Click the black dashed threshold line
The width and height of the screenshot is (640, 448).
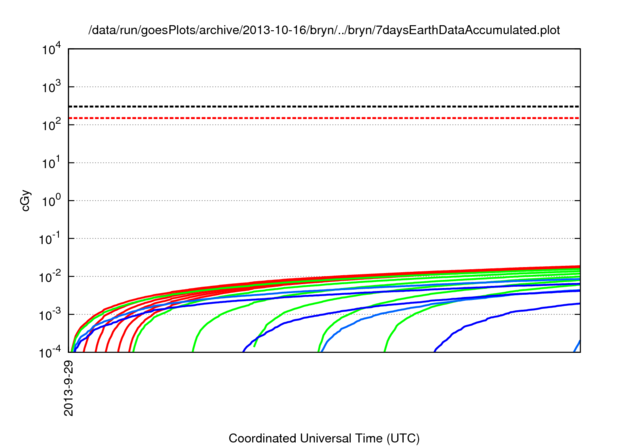pyautogui.click(x=324, y=106)
